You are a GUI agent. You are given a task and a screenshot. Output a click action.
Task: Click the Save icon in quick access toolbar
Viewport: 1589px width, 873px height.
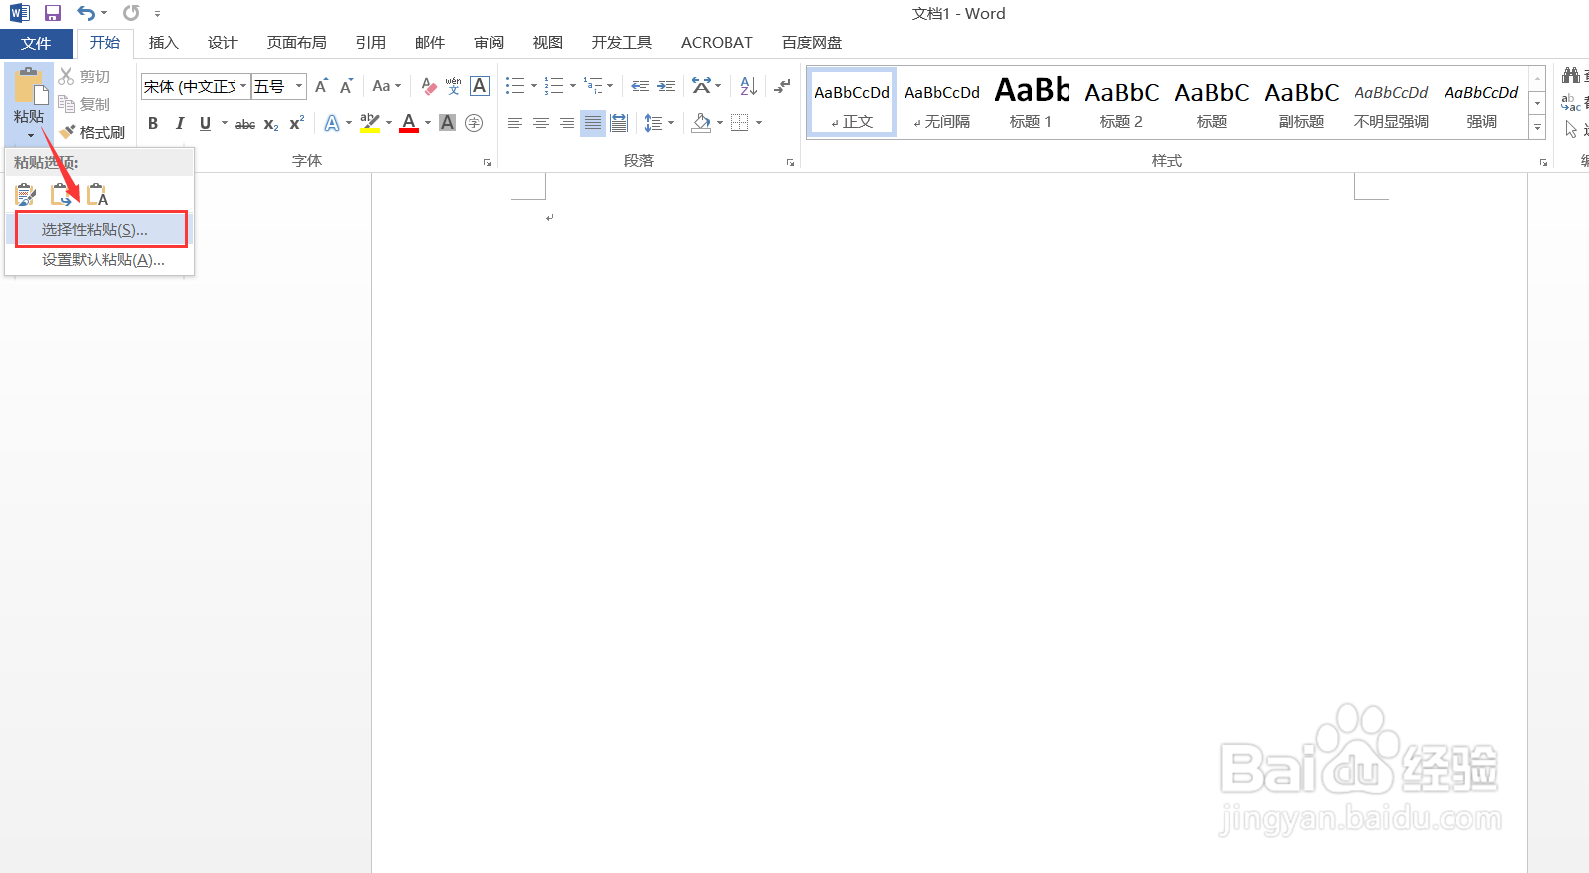click(53, 13)
